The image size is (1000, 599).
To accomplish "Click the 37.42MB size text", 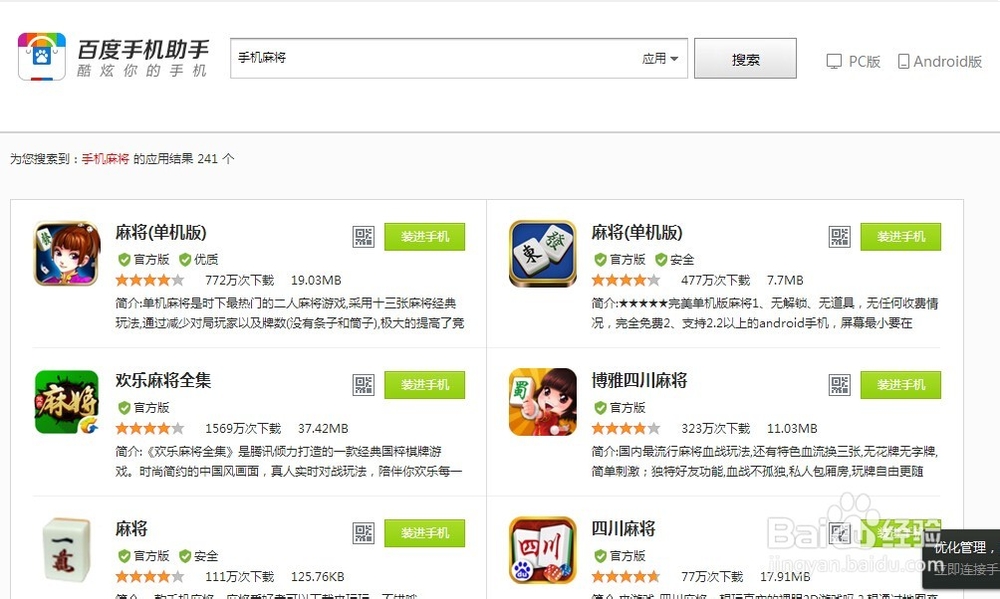I will (x=323, y=428).
